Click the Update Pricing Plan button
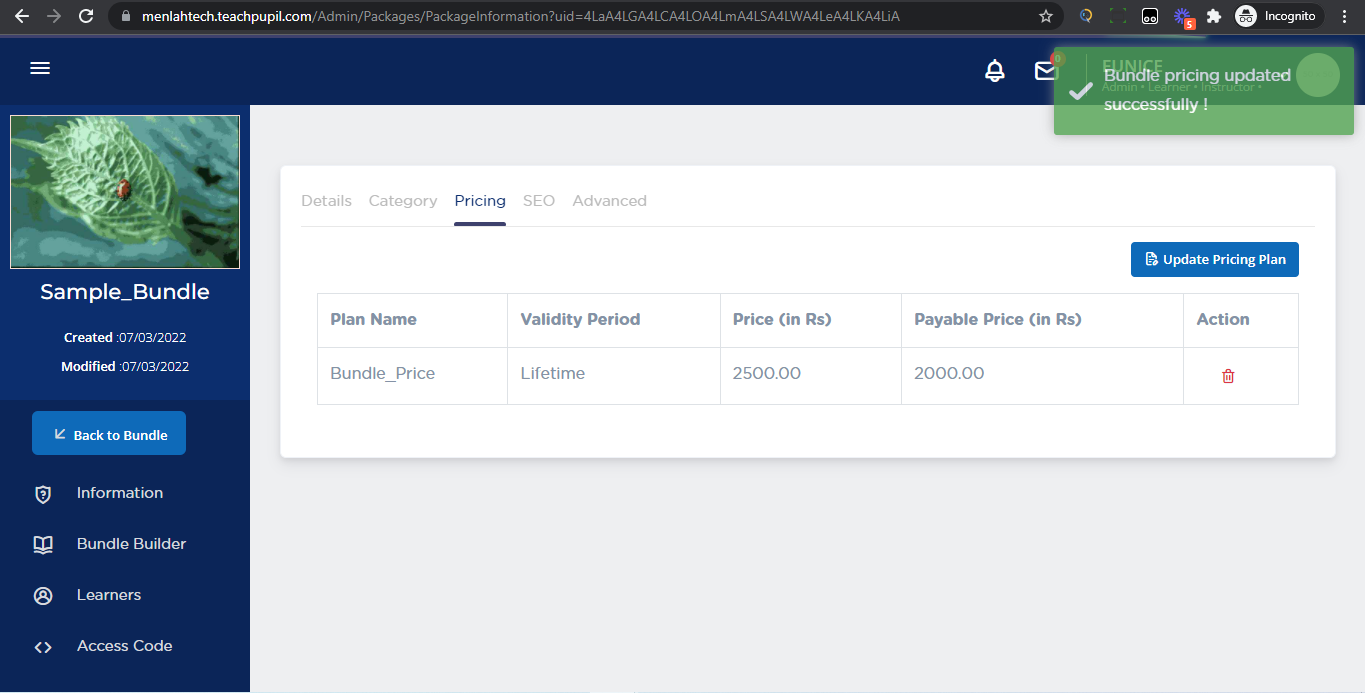 click(x=1214, y=259)
